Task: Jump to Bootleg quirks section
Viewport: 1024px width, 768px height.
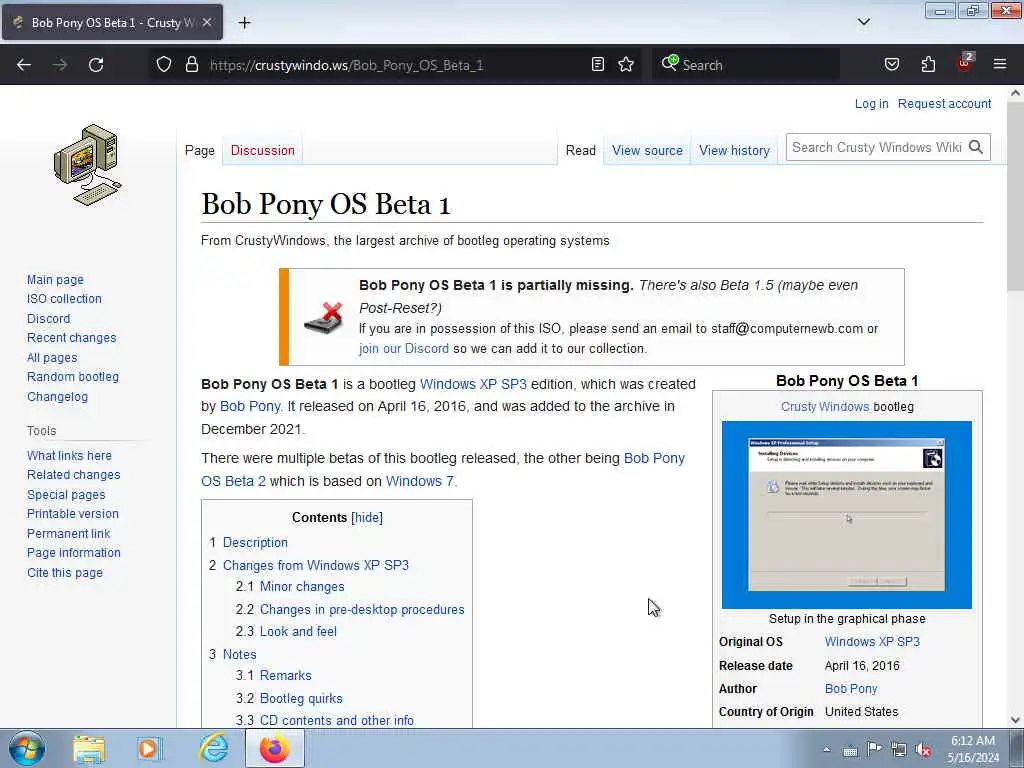Action: [x=301, y=698]
